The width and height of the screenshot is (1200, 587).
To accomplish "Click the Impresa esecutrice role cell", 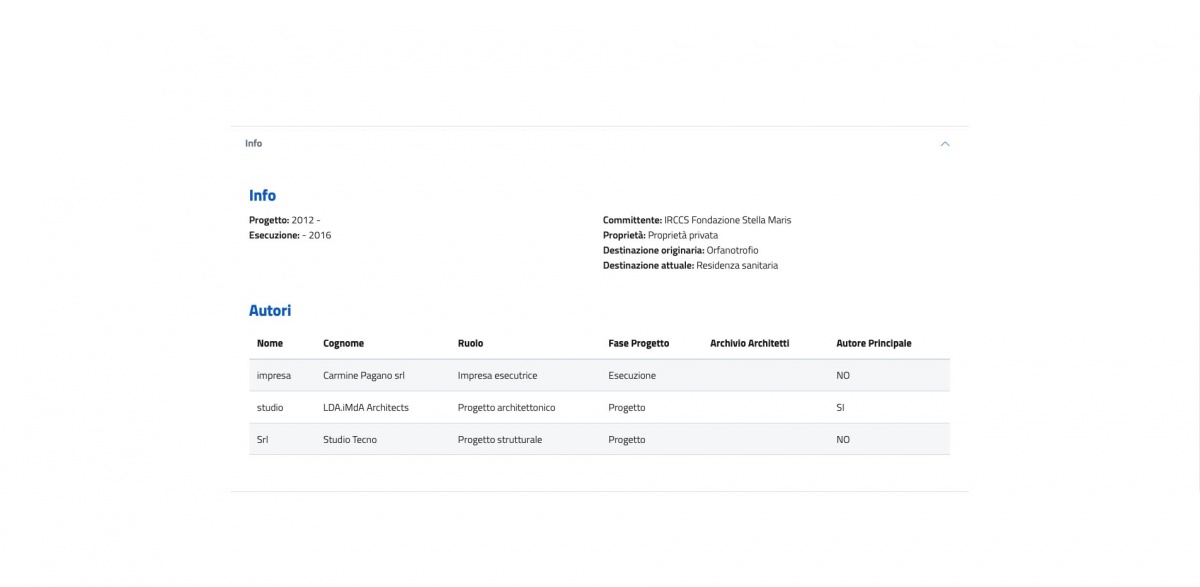I will [497, 375].
